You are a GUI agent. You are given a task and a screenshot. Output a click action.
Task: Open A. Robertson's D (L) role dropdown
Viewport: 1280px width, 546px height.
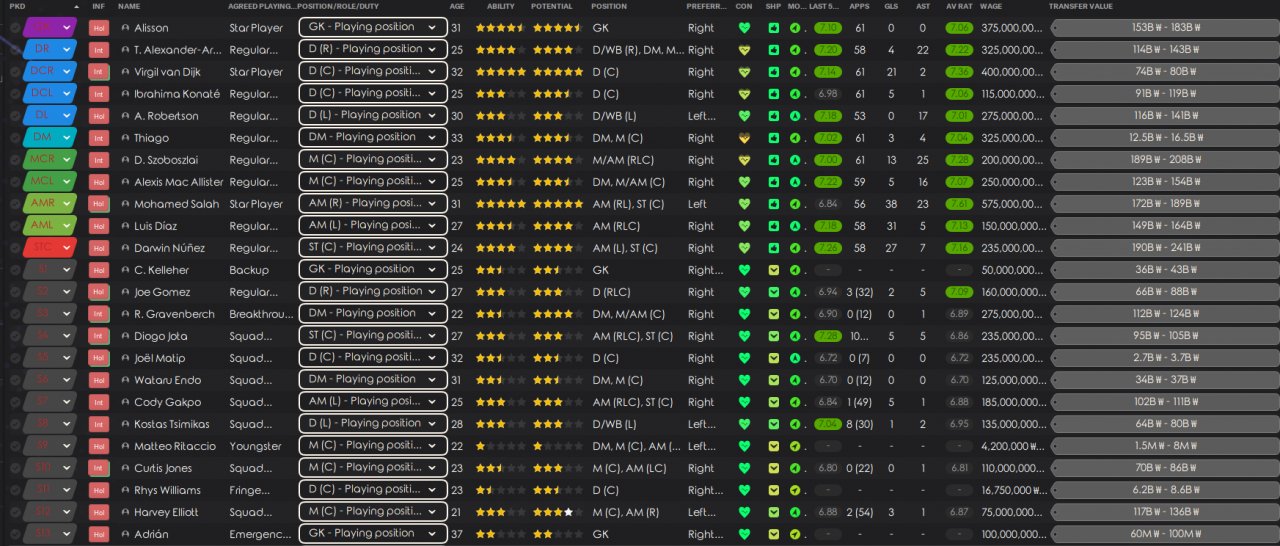[x=373, y=115]
